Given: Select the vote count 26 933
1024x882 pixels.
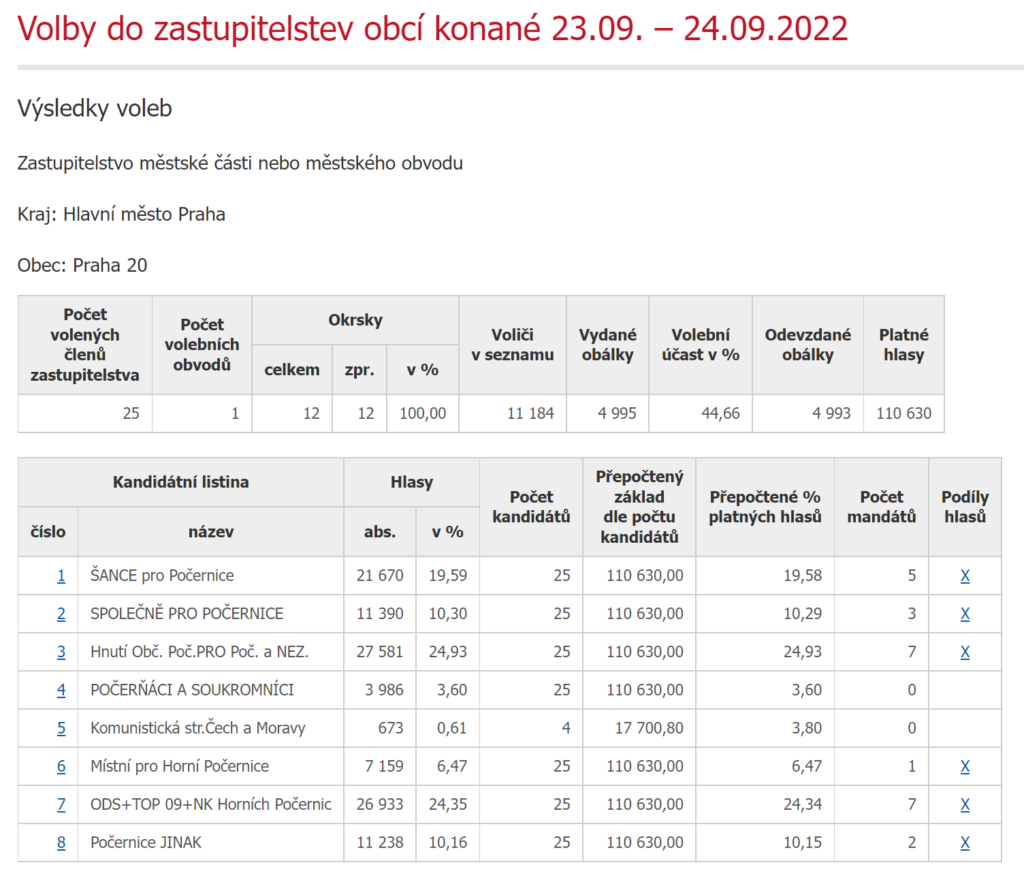Looking at the screenshot, I should coord(380,804).
